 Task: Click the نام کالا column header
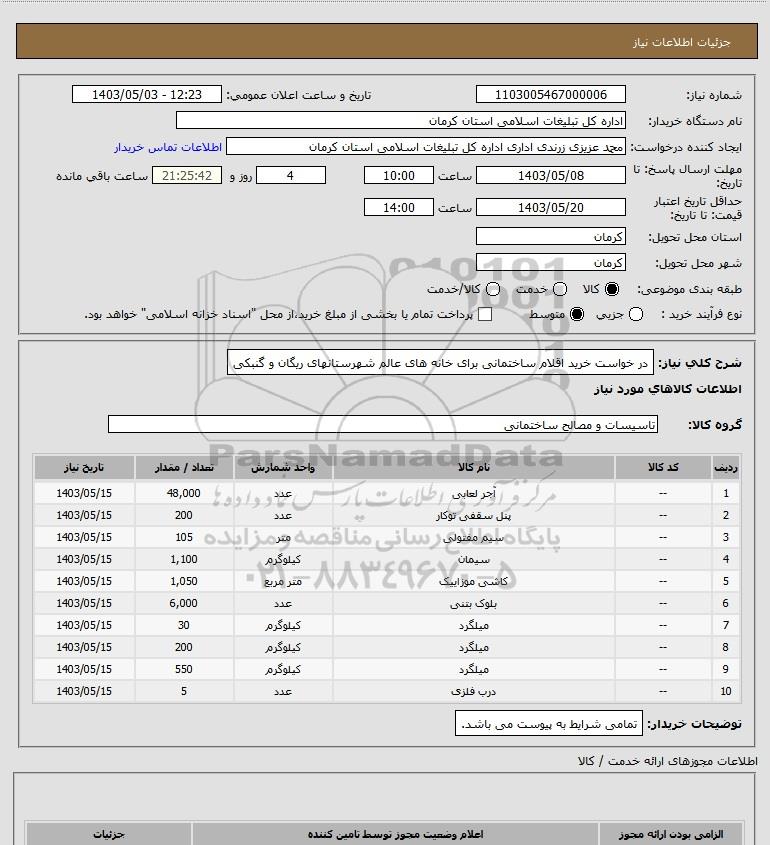[474, 467]
